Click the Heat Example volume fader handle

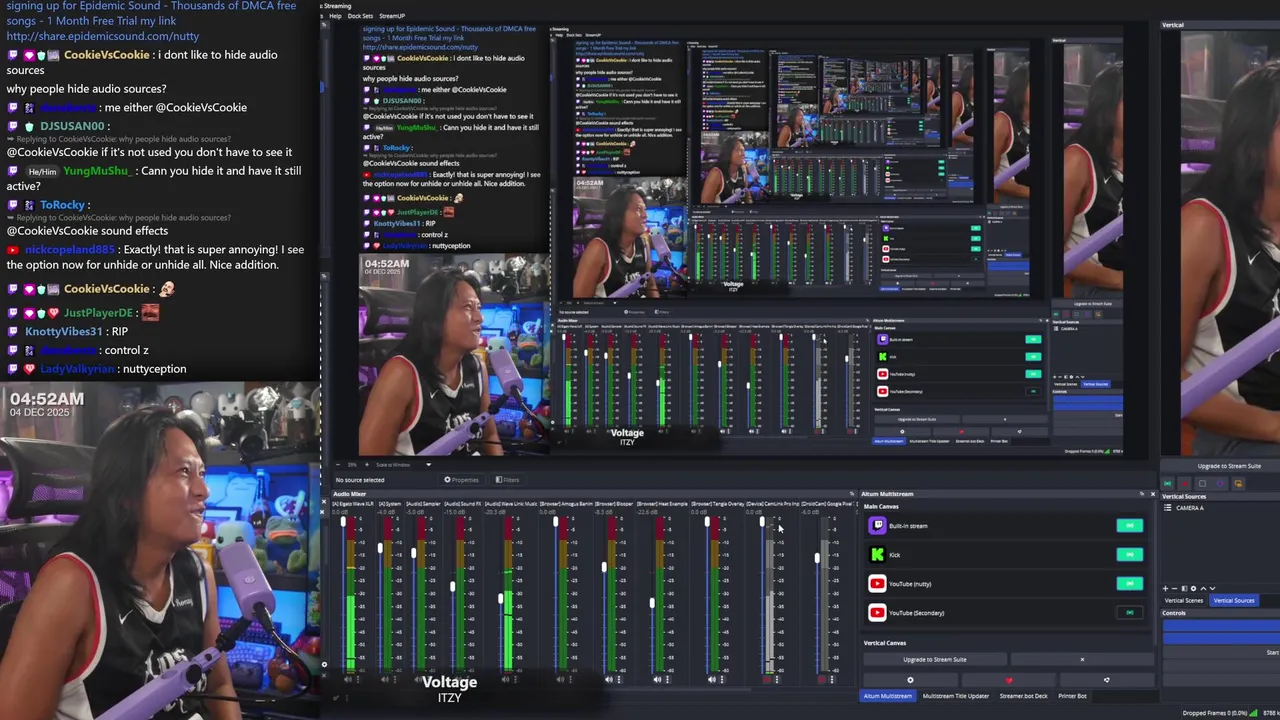click(652, 603)
